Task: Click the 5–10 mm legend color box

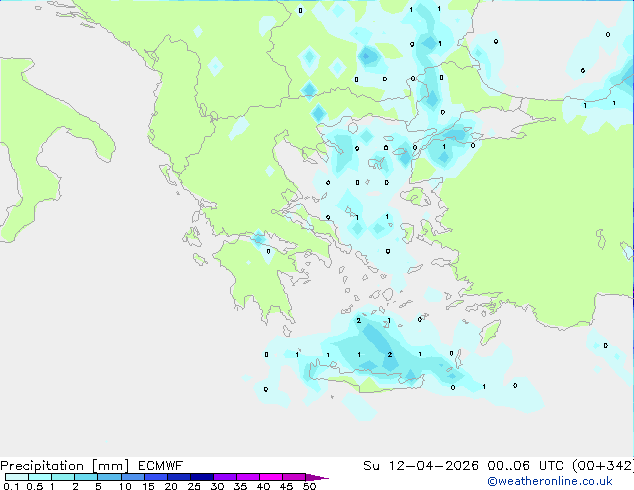Action: point(109,477)
